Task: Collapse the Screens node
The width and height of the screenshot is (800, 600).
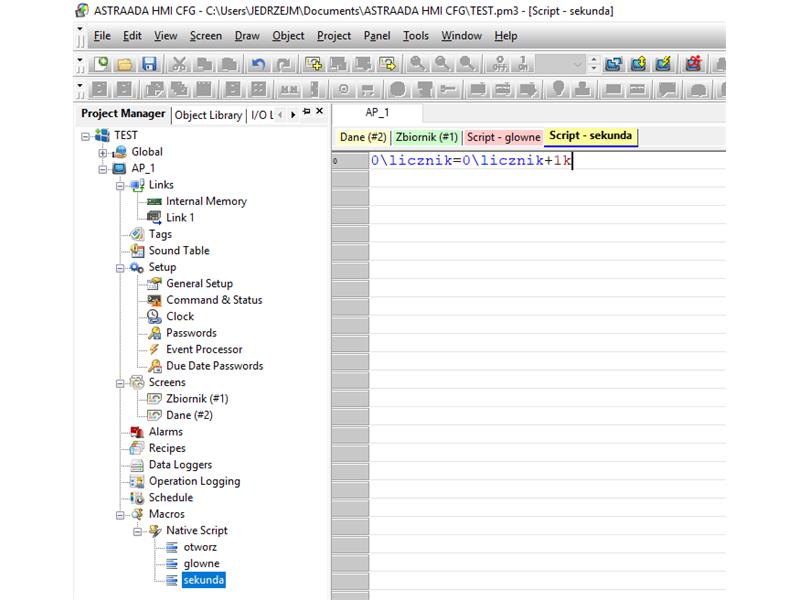Action: tap(120, 383)
